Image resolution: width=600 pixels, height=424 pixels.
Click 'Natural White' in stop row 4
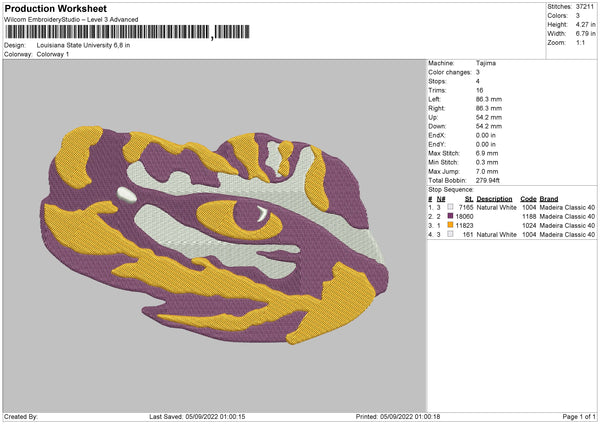(497, 235)
